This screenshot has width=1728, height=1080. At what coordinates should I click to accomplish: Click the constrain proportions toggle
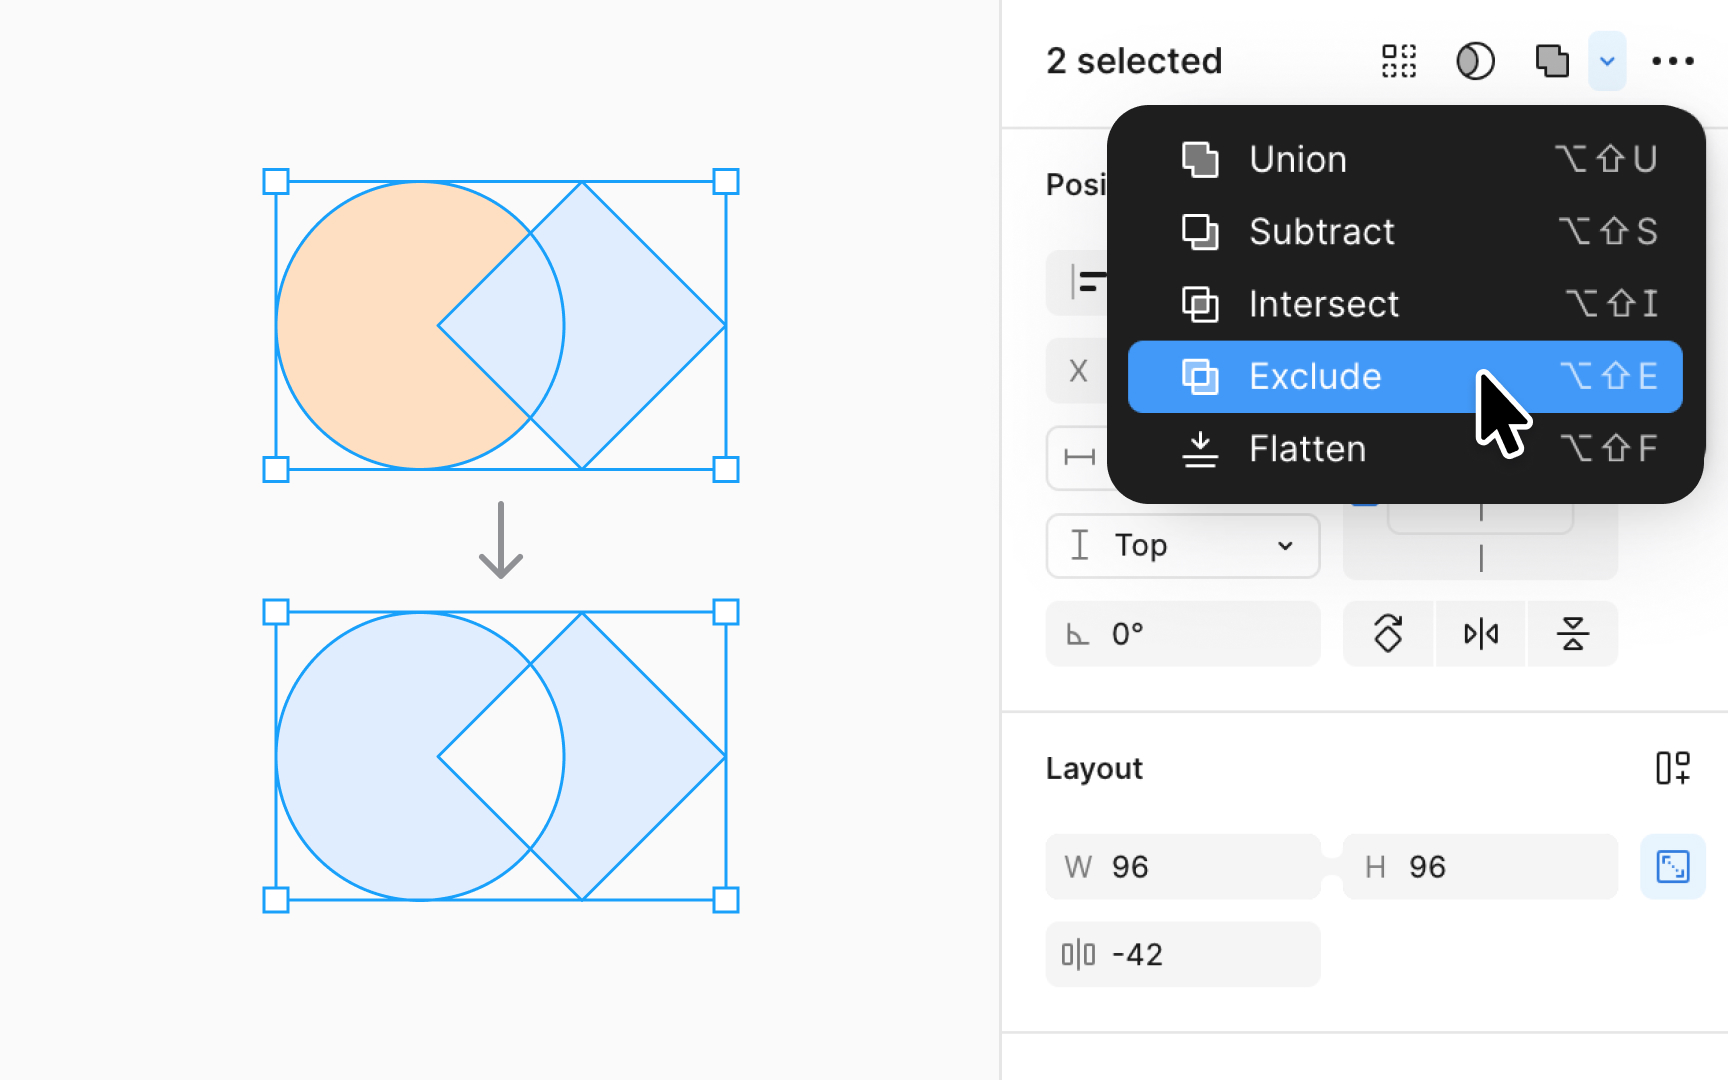[1674, 867]
